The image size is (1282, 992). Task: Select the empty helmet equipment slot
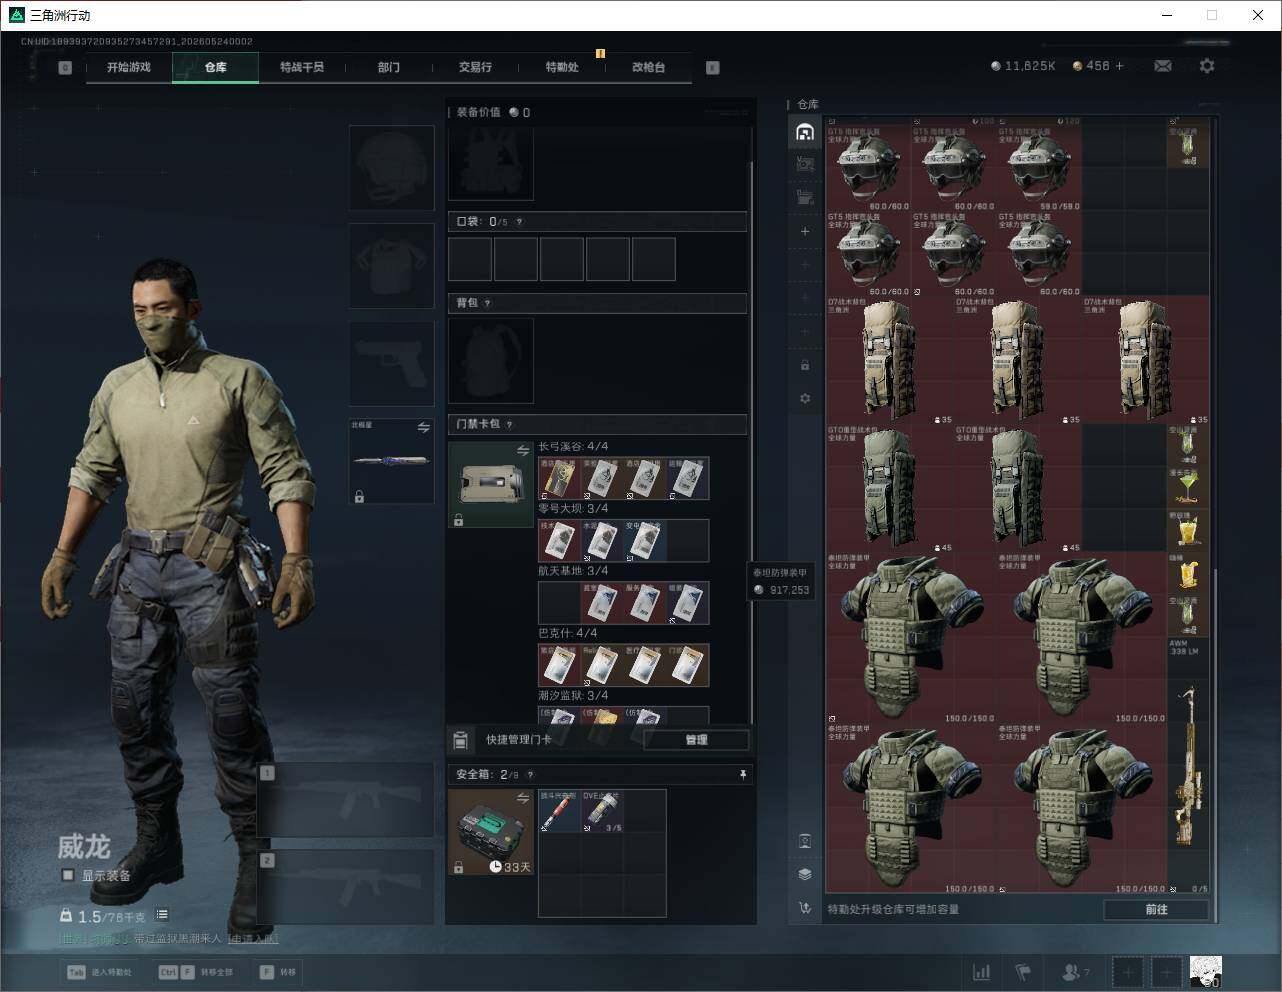(x=391, y=168)
